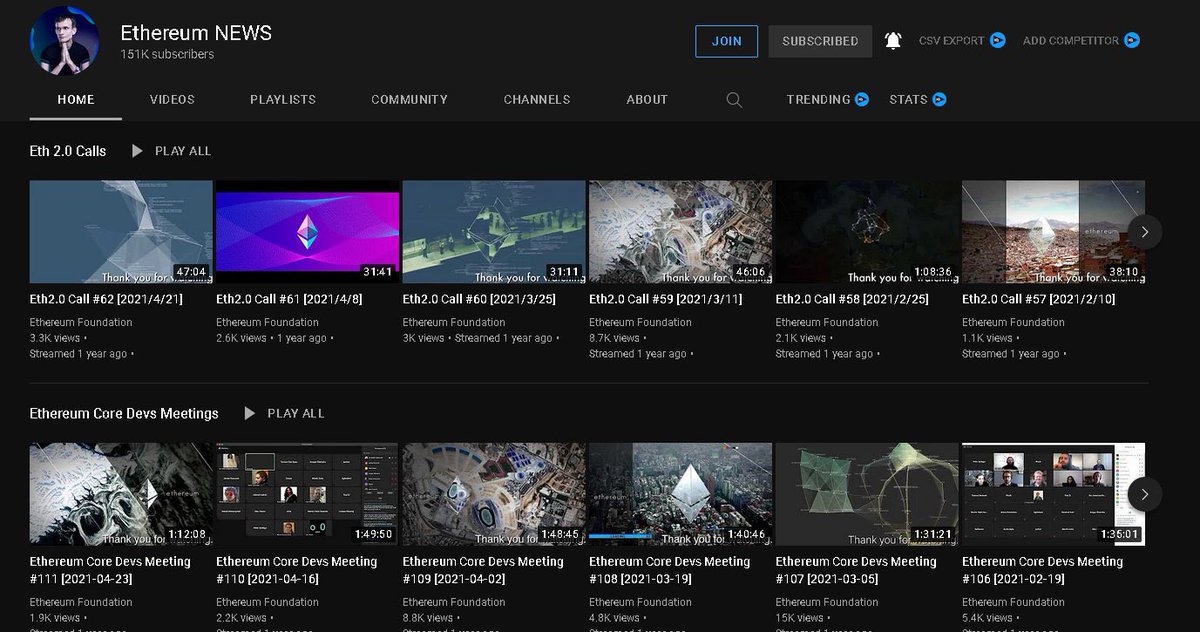The image size is (1200, 632).
Task: Open thumbnail of Eth2.0 Call #62
Action: 121,232
